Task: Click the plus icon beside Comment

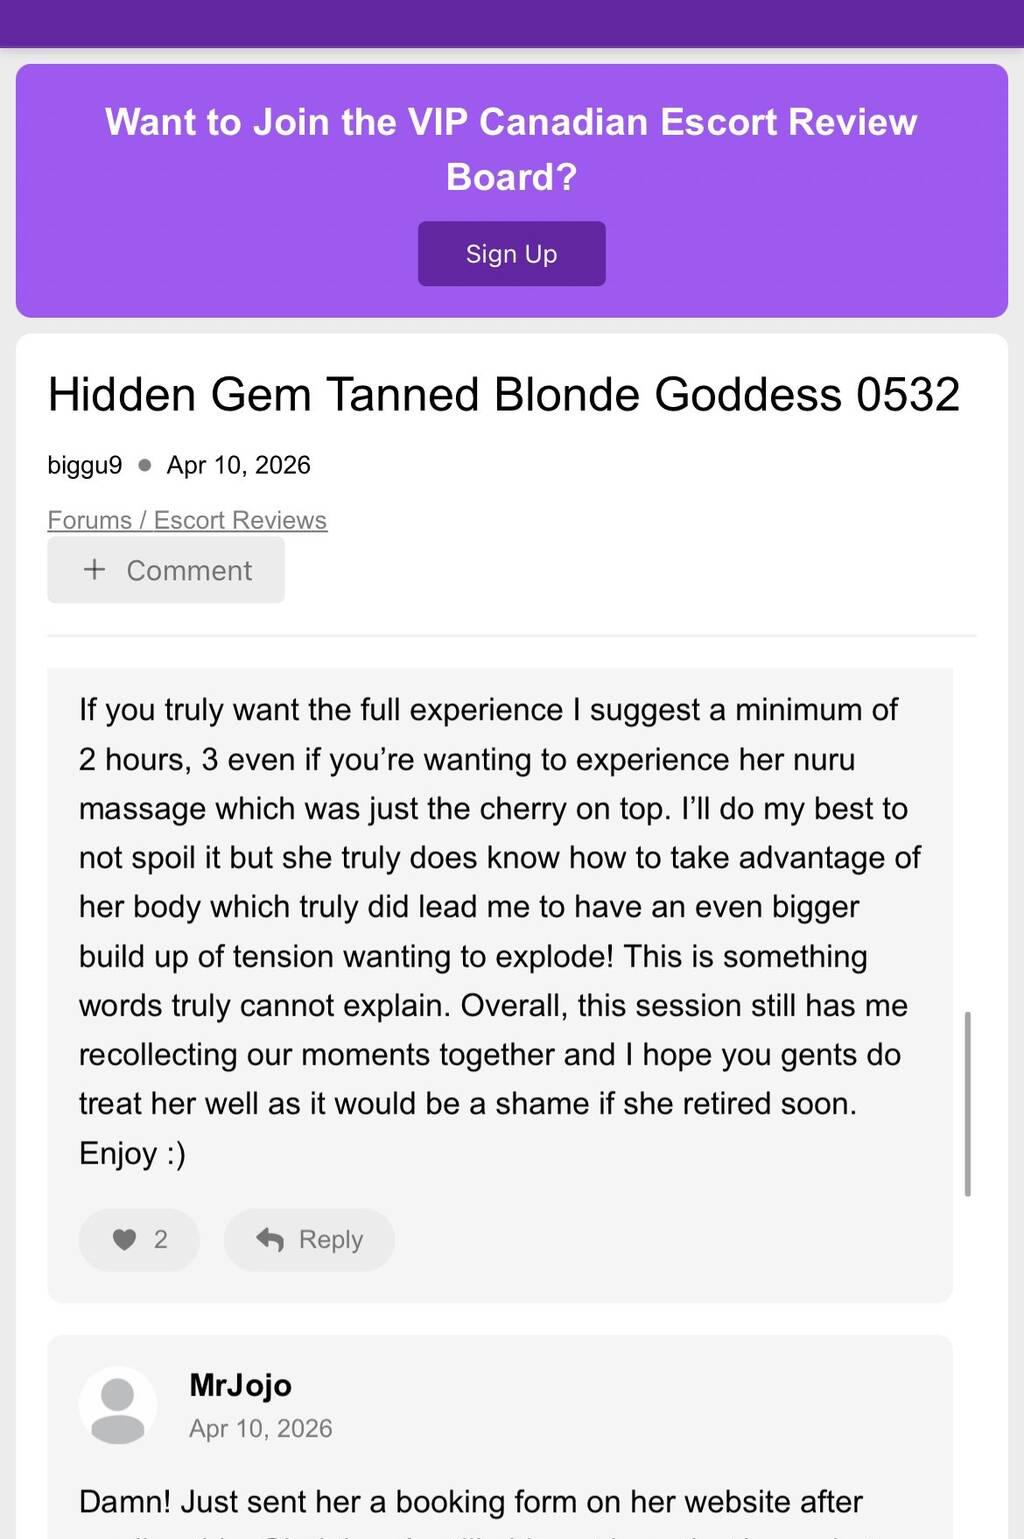Action: point(94,570)
